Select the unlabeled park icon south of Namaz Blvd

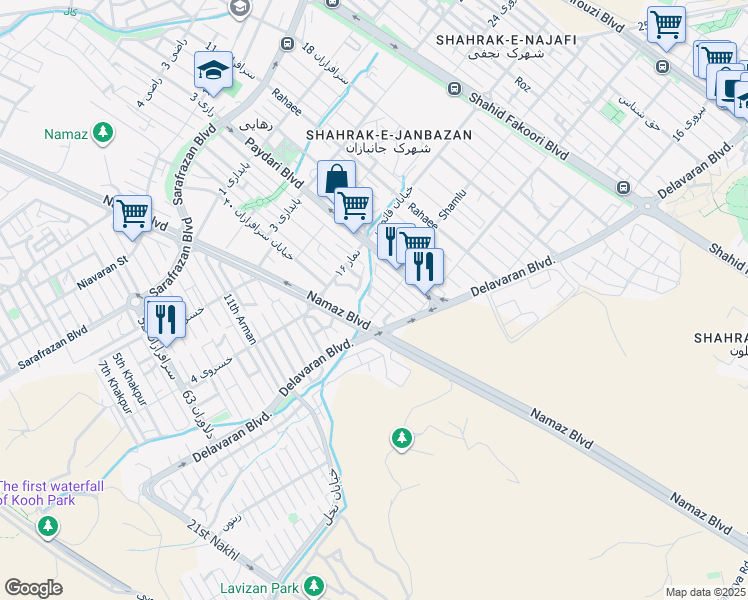401,438
